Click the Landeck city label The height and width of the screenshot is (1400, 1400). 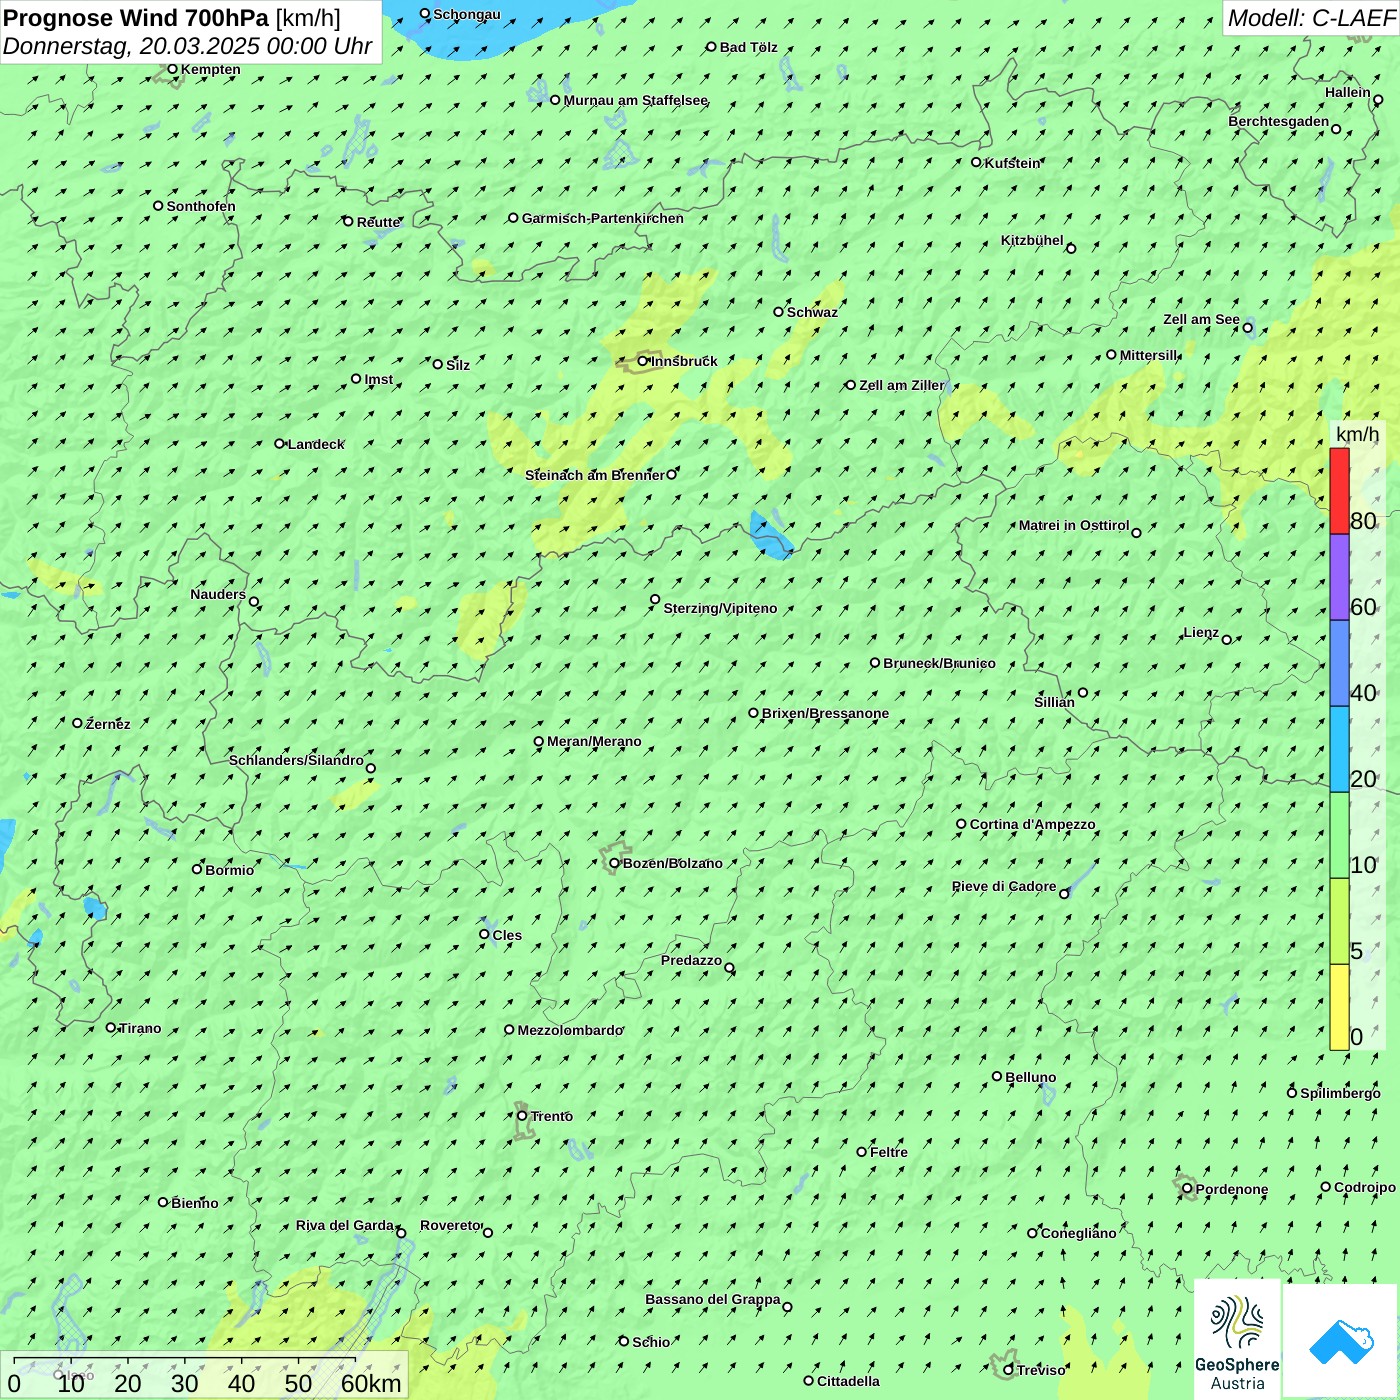(x=316, y=444)
